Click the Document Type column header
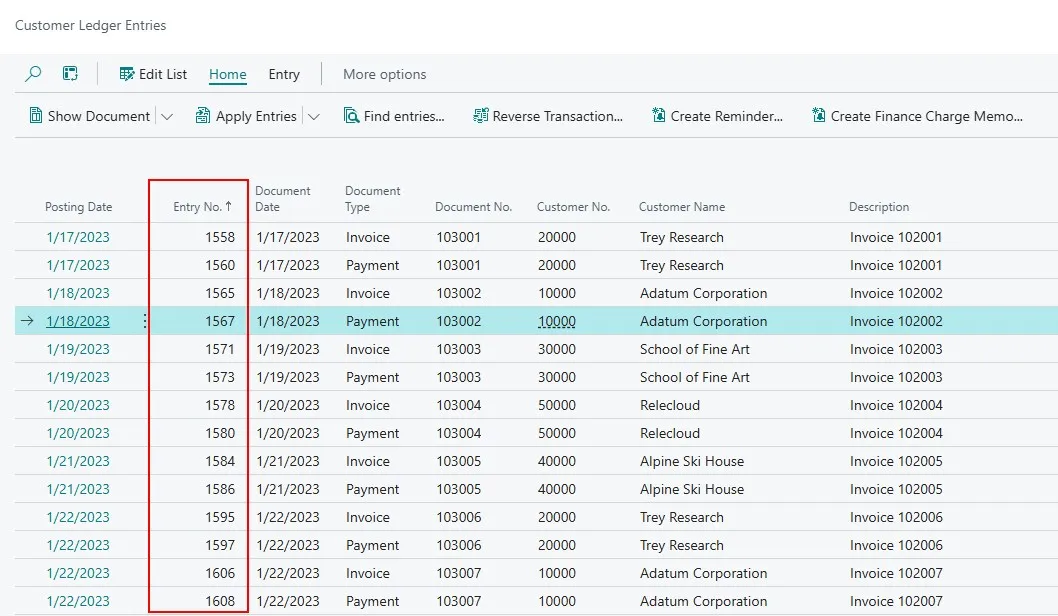 (x=372, y=198)
